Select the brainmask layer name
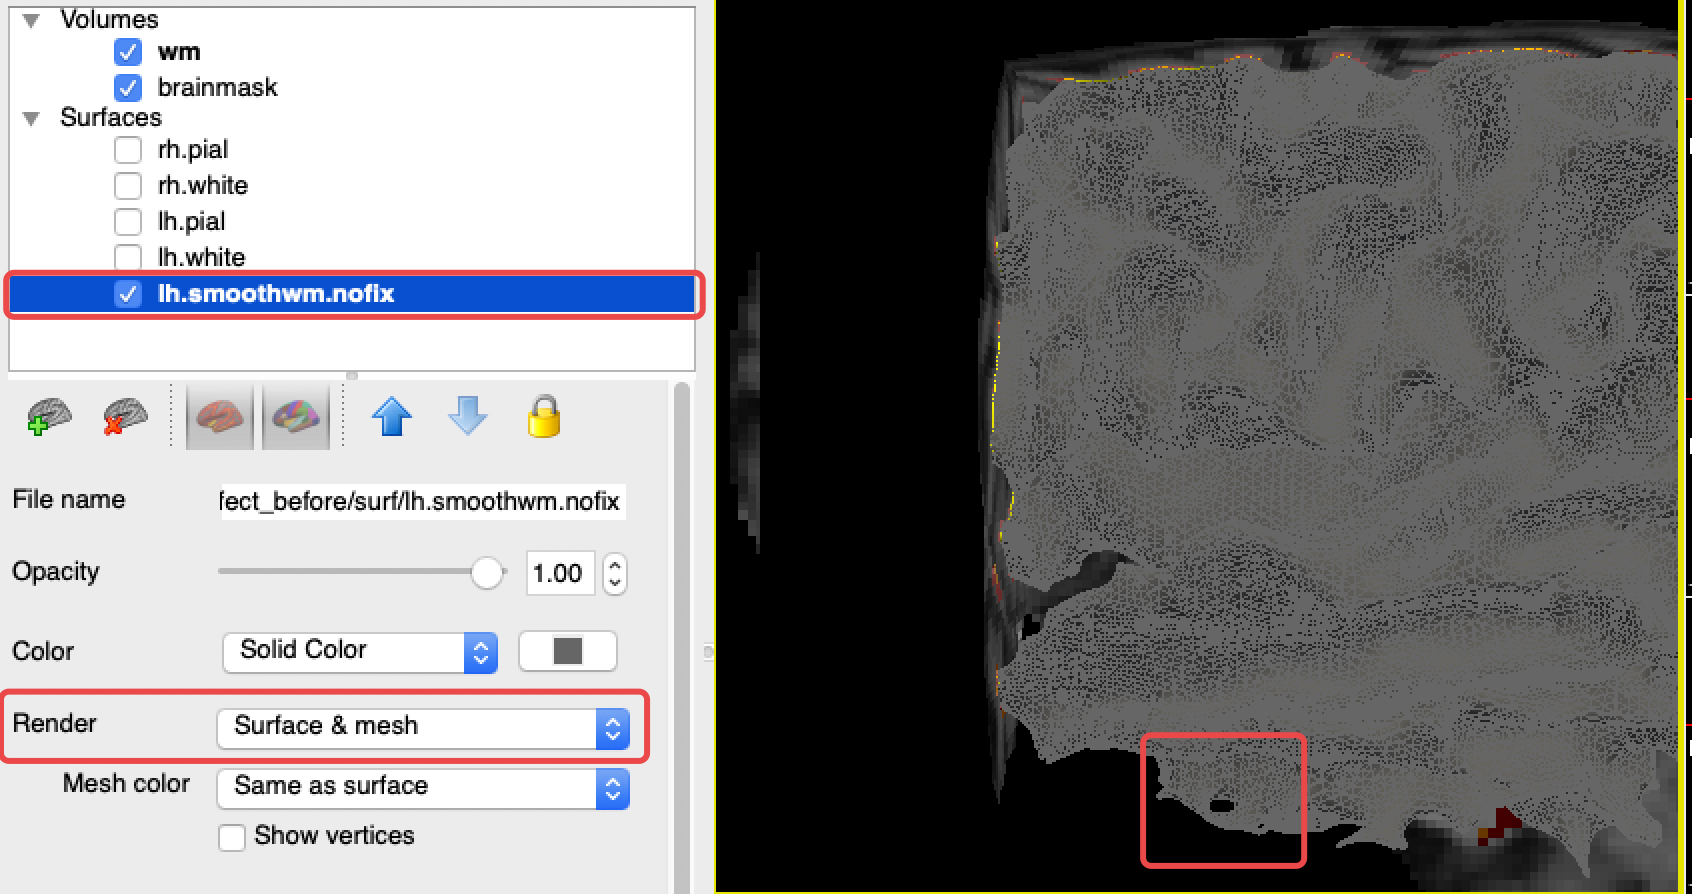1692x894 pixels. pos(217,88)
